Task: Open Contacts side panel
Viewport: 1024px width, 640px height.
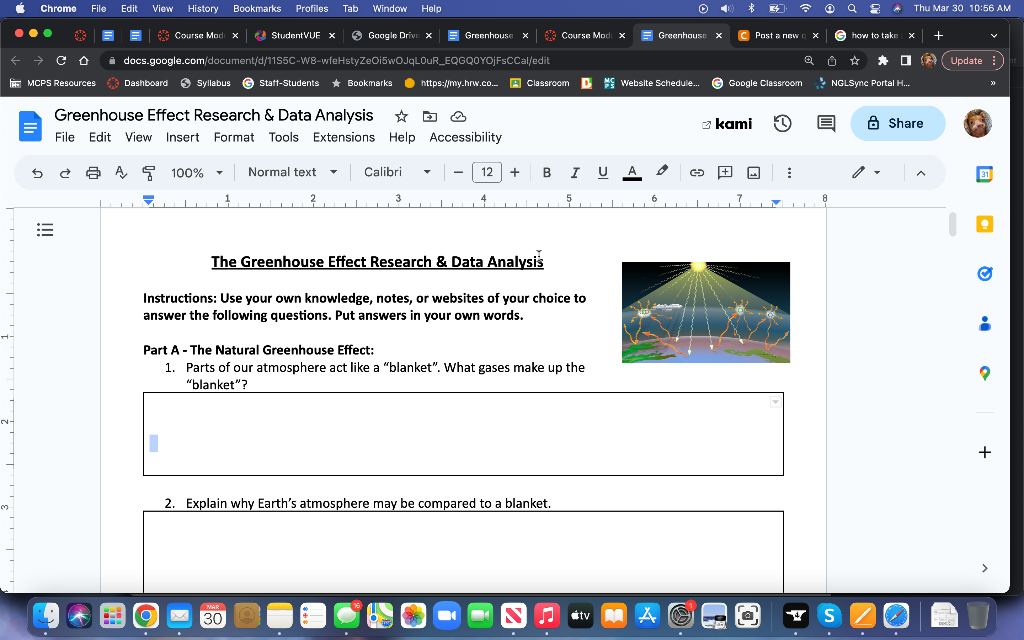Action: [985, 323]
